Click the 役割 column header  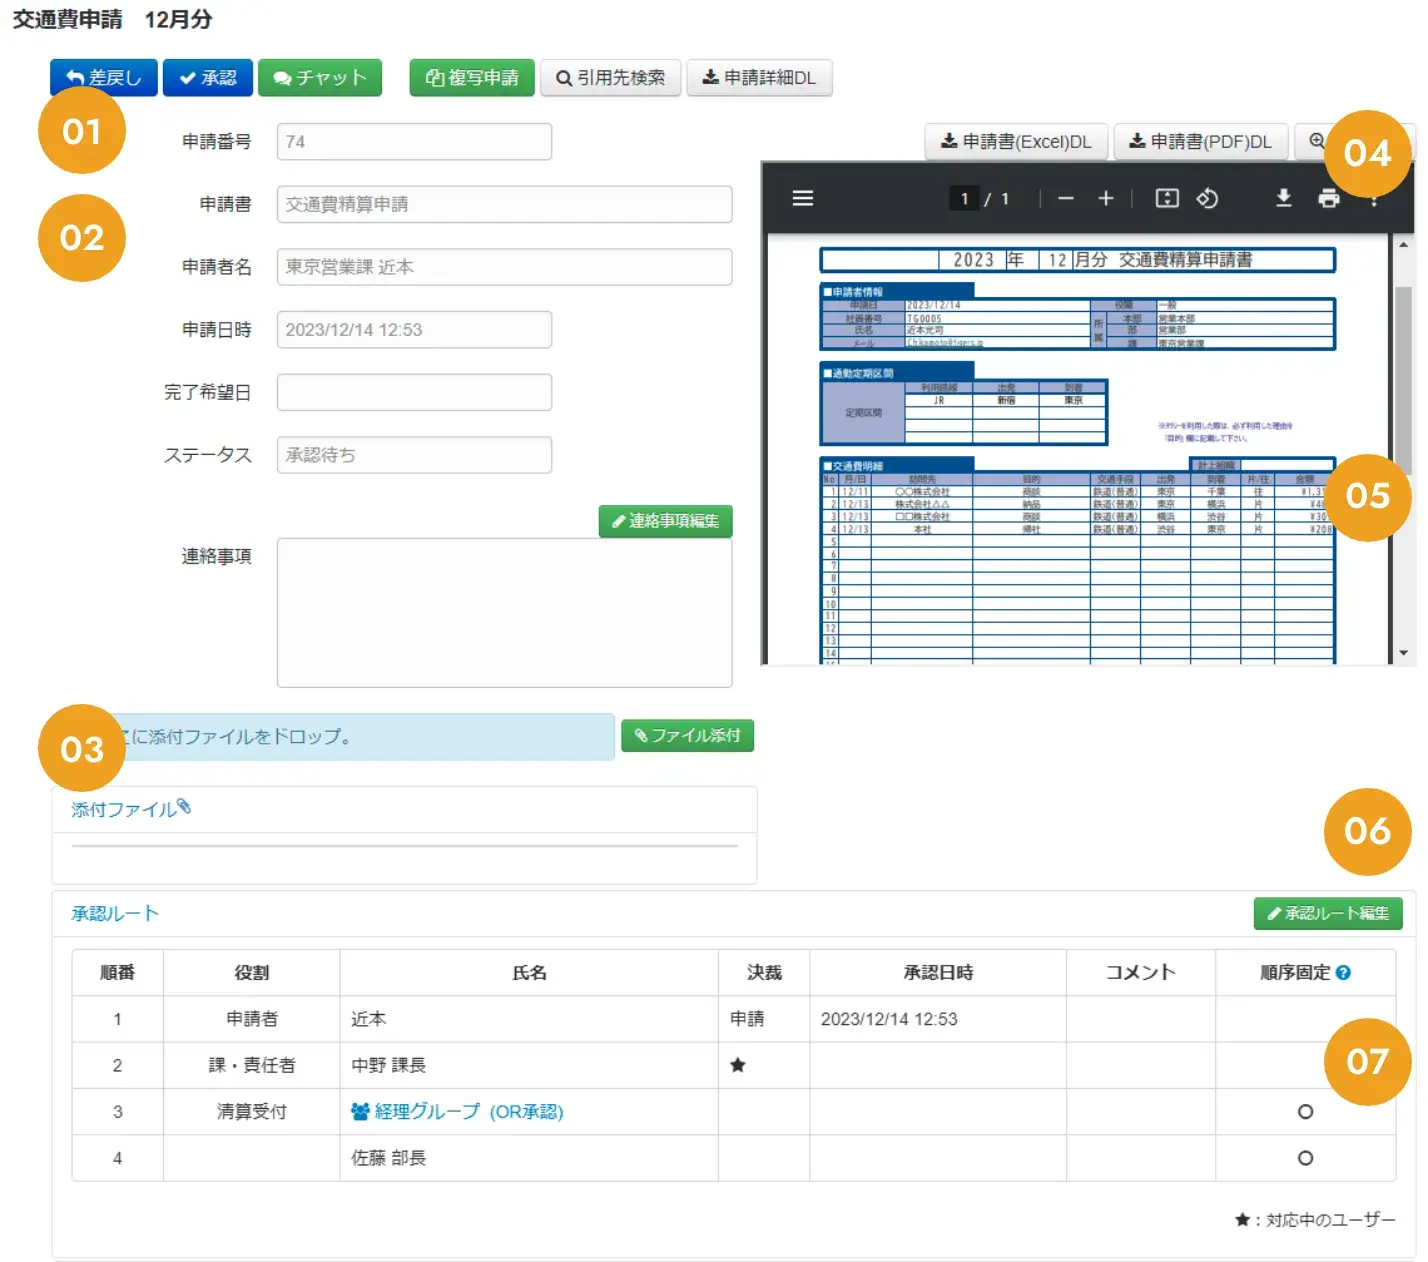tap(252, 972)
